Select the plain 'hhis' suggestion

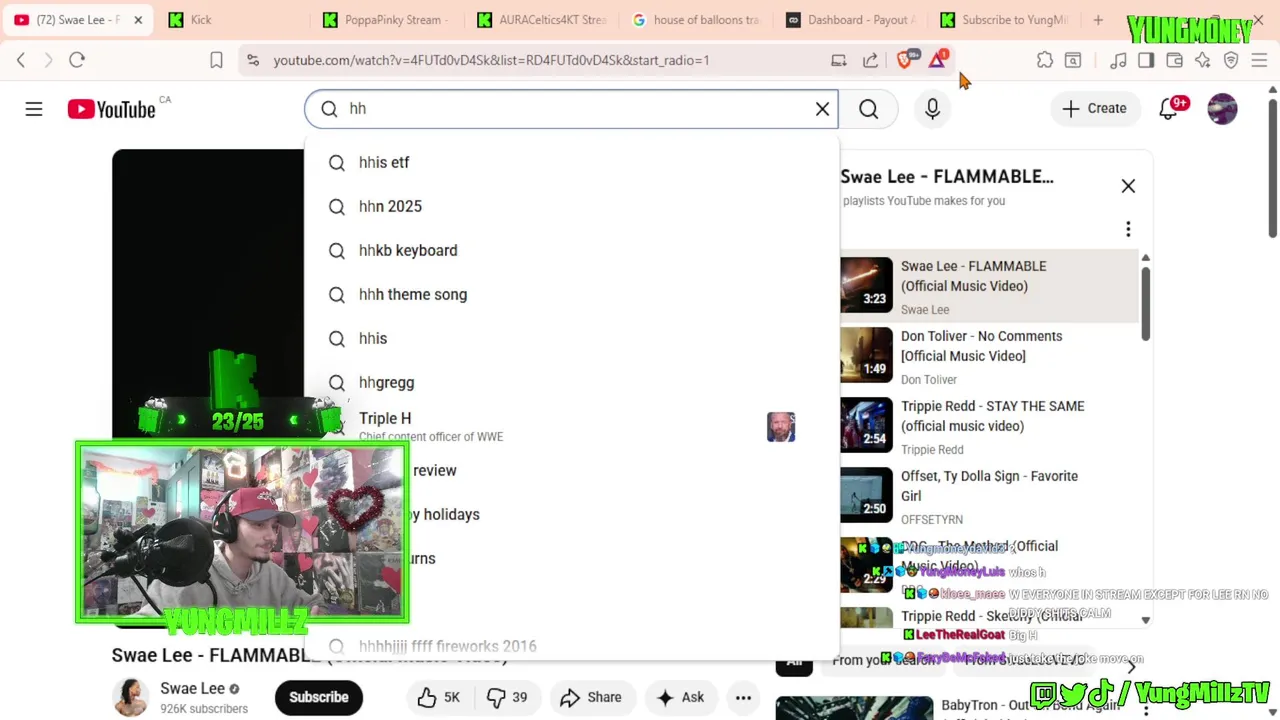pyautogui.click(x=571, y=339)
